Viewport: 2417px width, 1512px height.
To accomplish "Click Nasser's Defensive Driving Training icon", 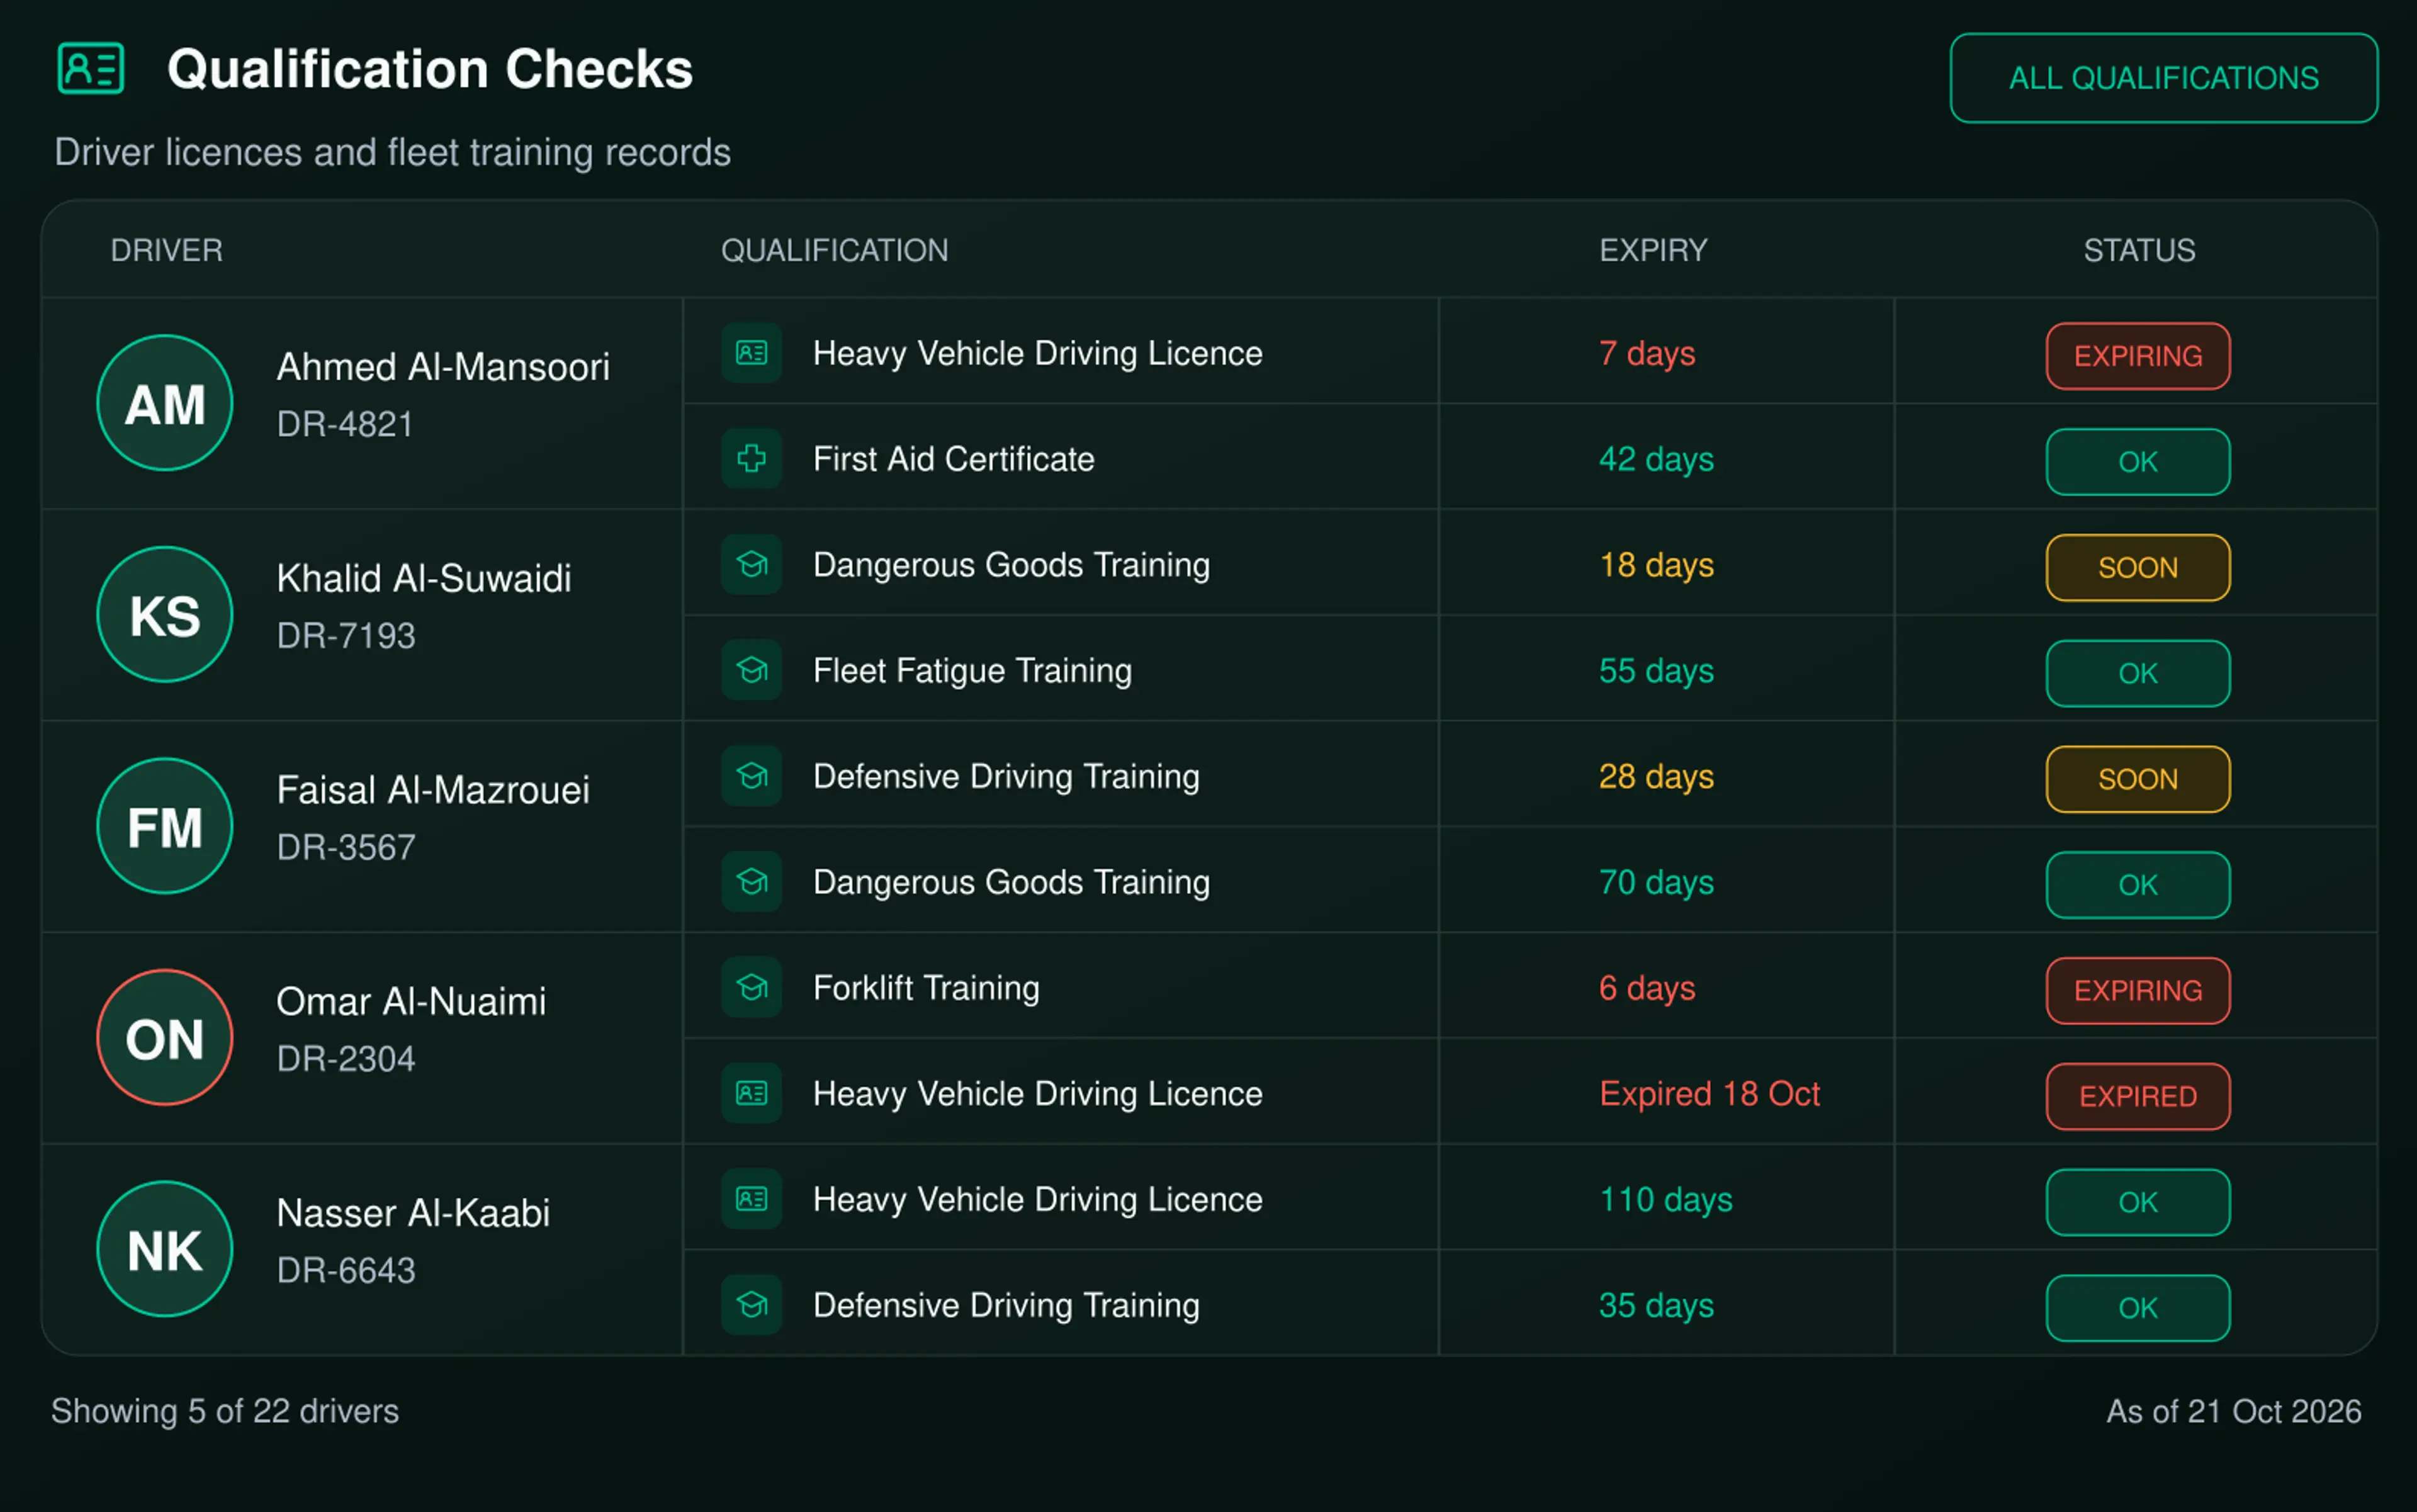I will coord(751,1305).
